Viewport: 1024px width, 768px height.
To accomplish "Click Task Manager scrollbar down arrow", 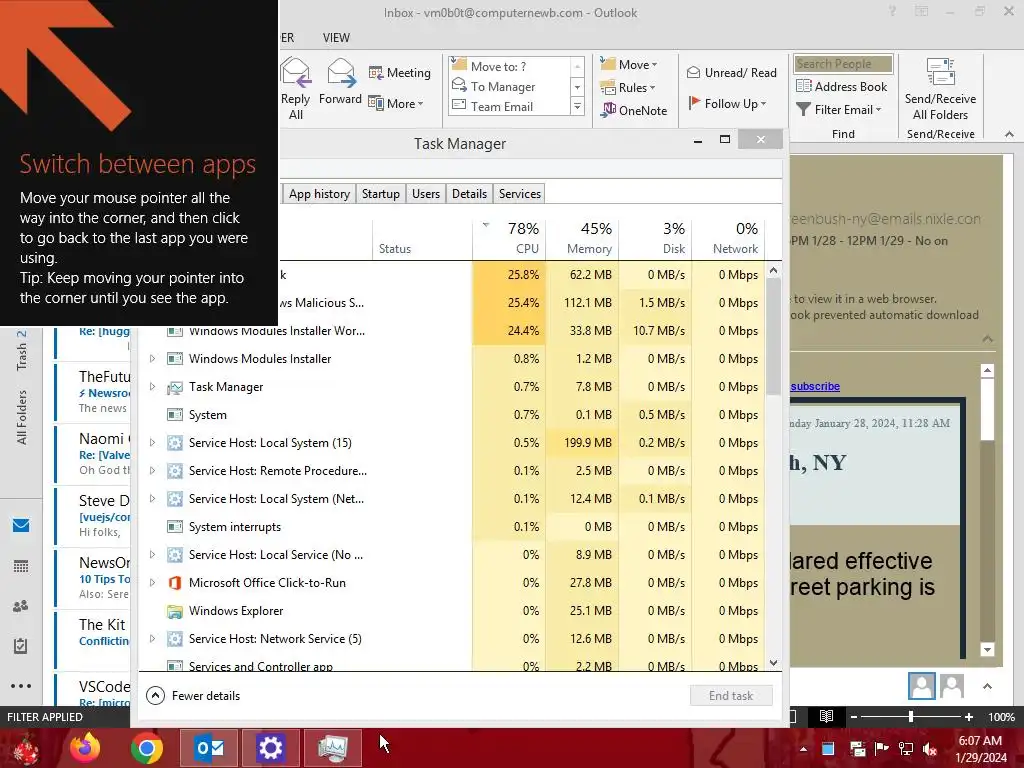I will coord(773,663).
